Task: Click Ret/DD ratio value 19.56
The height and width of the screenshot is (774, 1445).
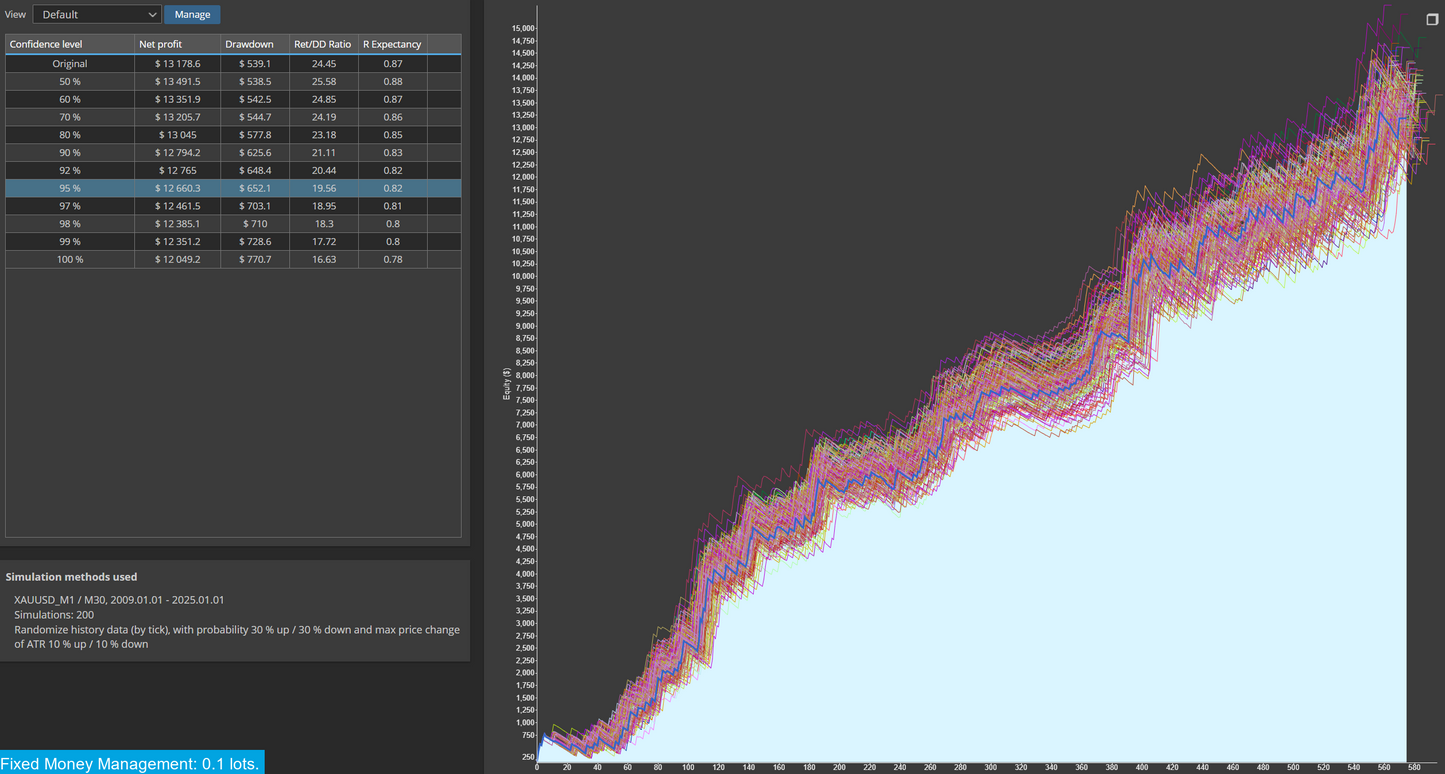Action: click(323, 188)
